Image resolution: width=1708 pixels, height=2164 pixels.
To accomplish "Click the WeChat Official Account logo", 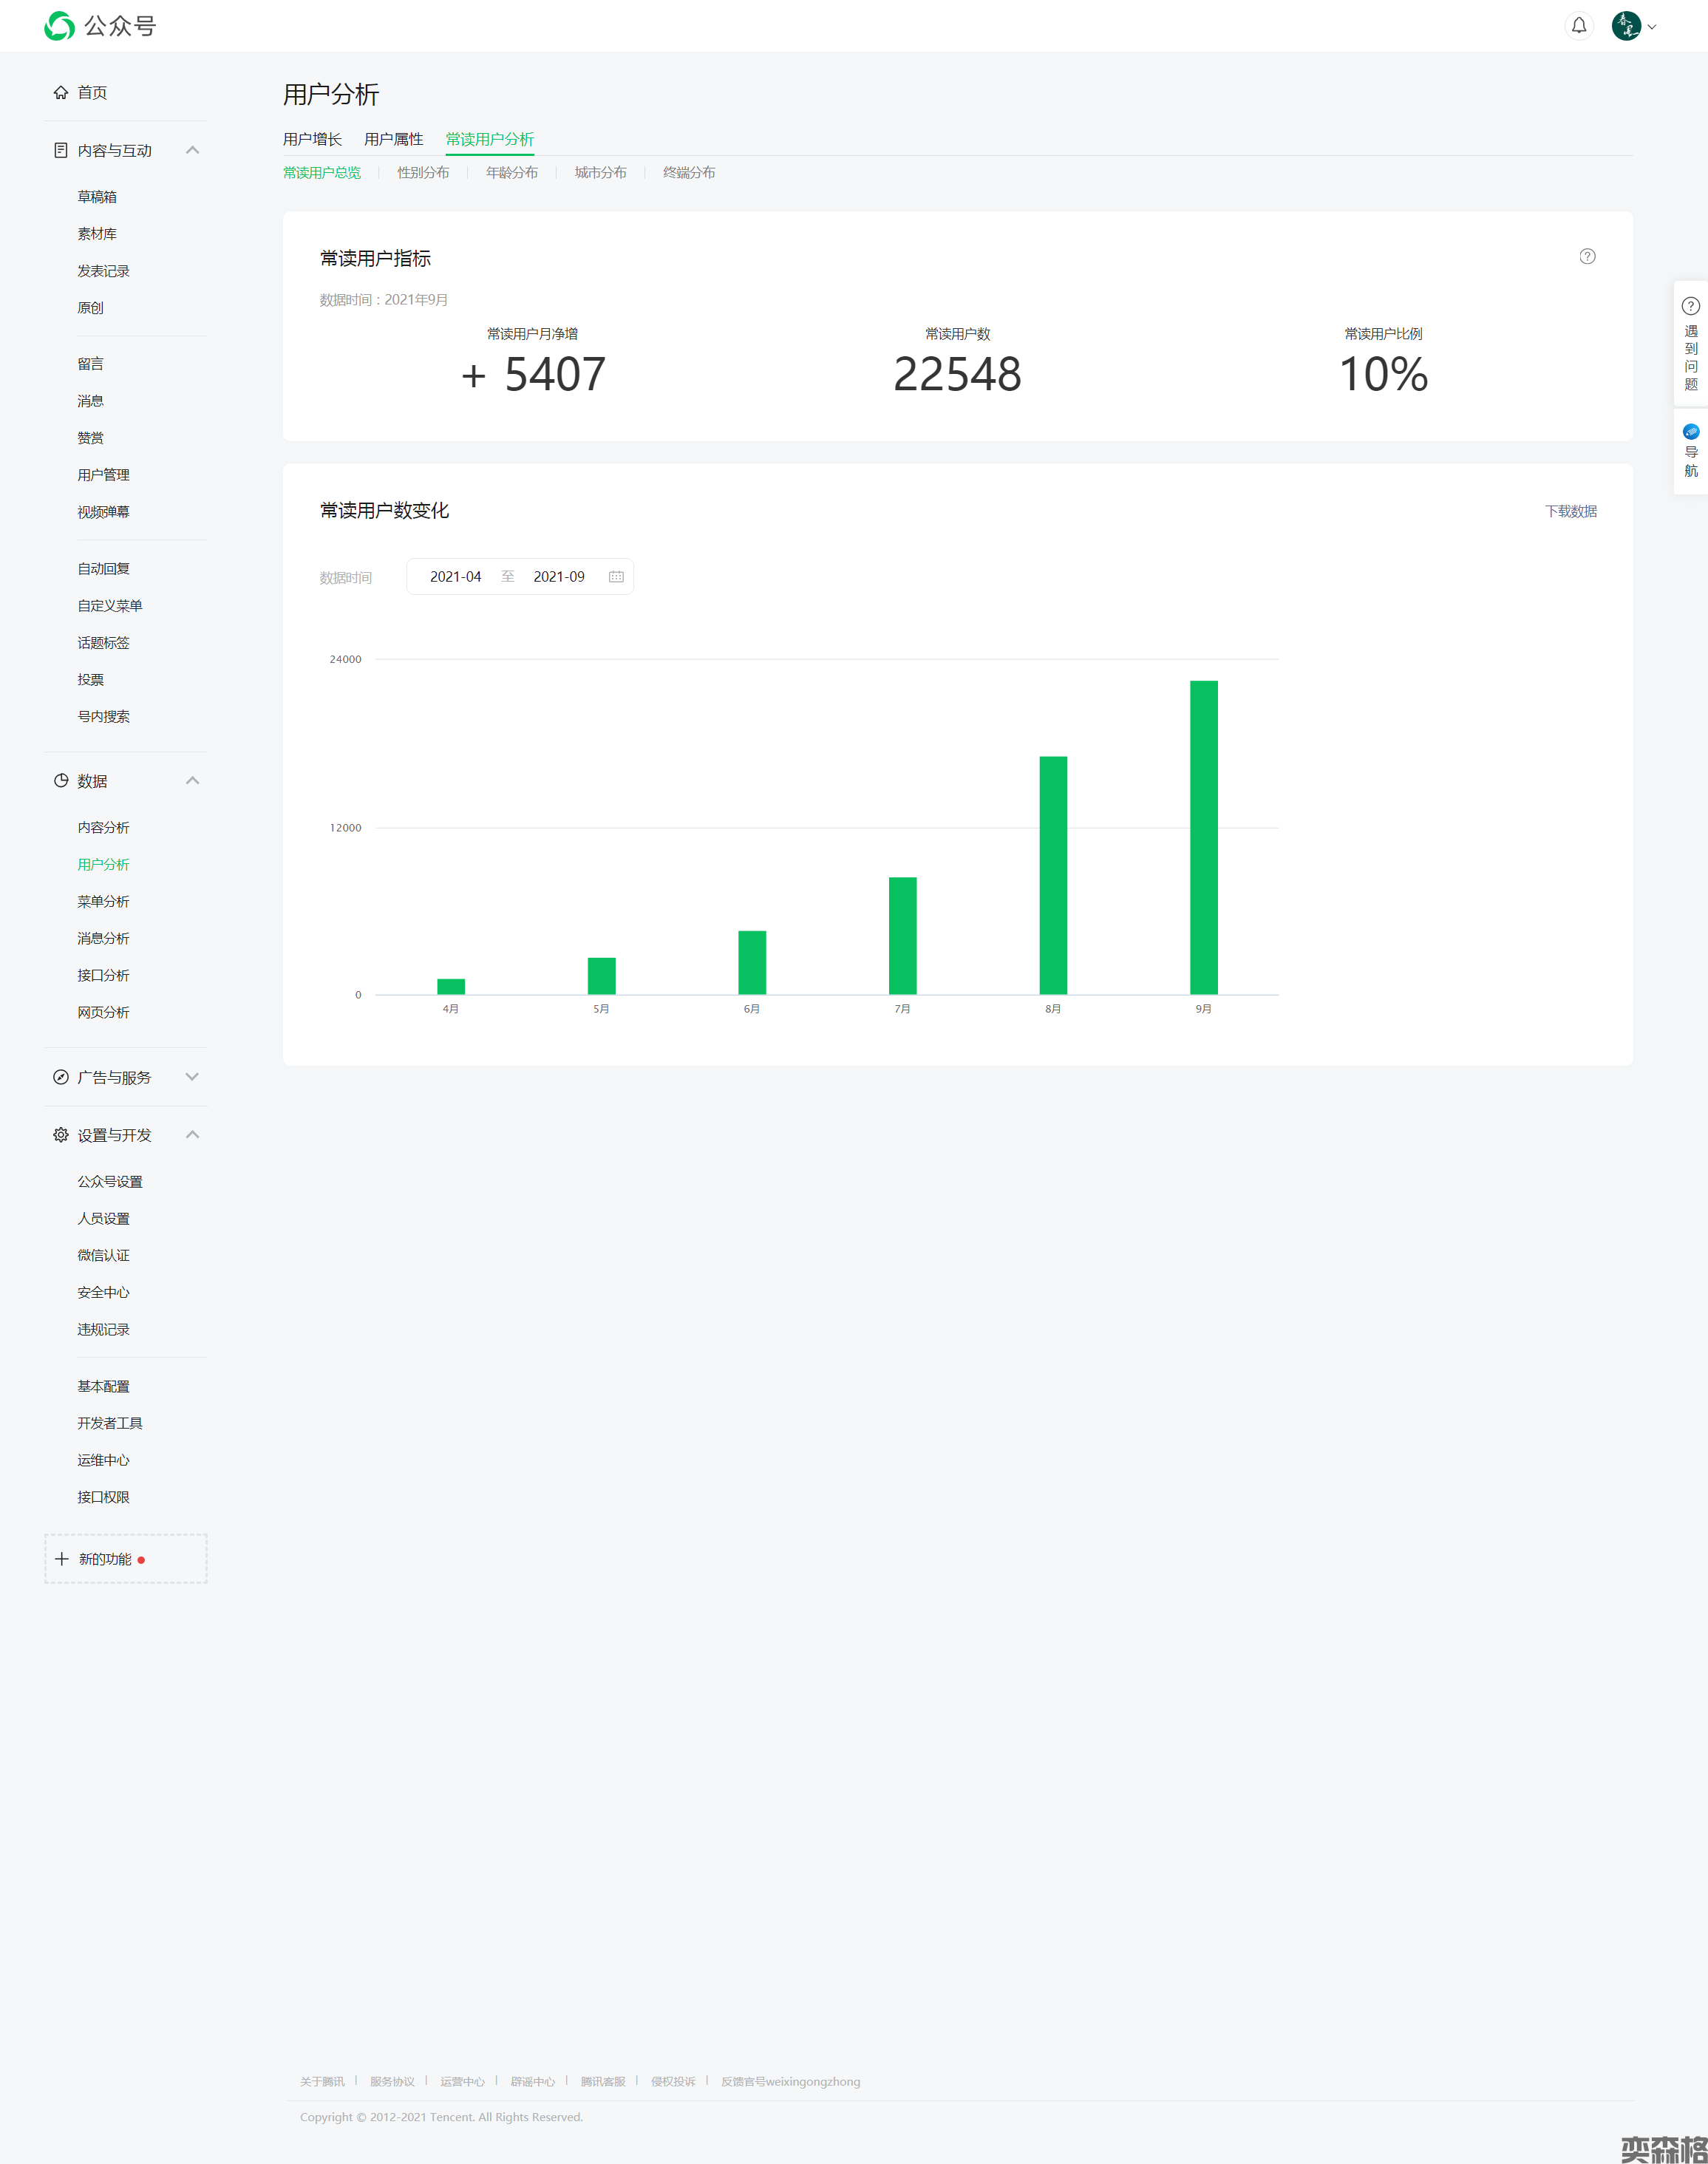I will tap(60, 26).
